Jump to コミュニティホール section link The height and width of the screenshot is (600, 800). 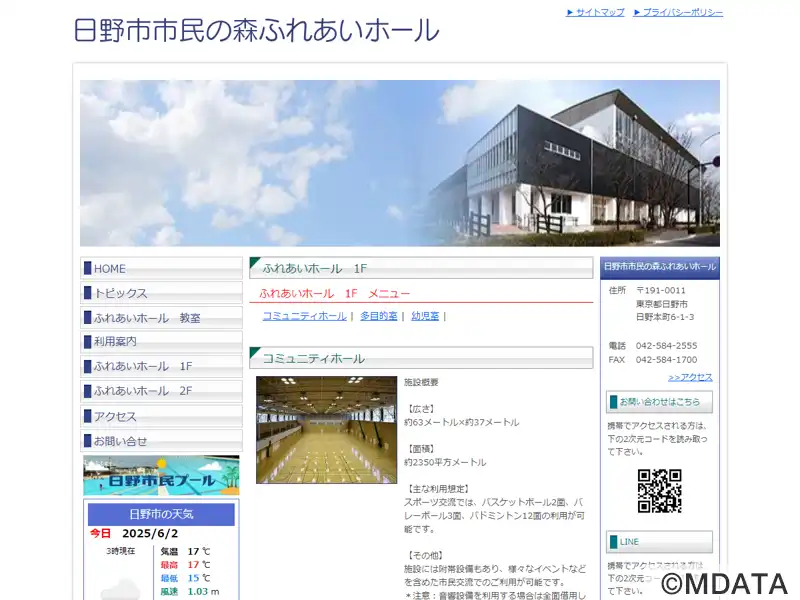pos(305,316)
